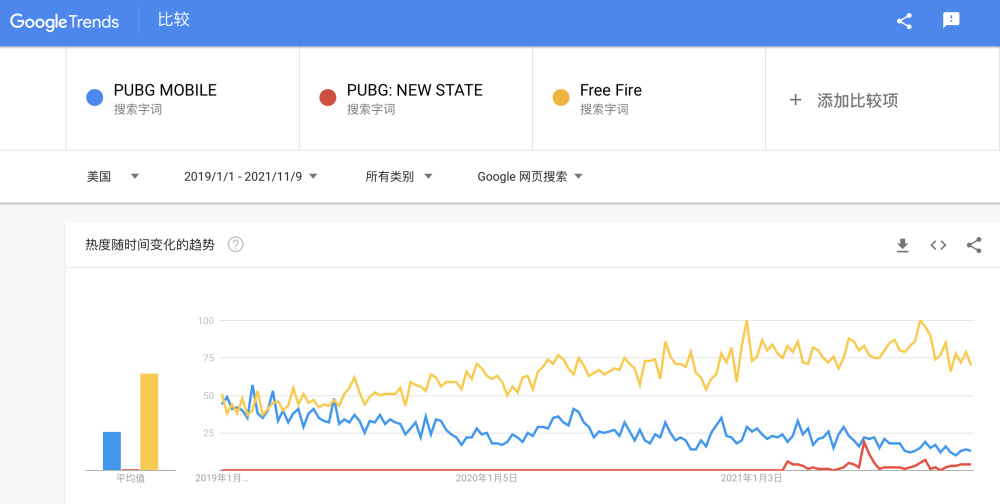
Task: Click the plus icon to add comparison
Action: (796, 100)
